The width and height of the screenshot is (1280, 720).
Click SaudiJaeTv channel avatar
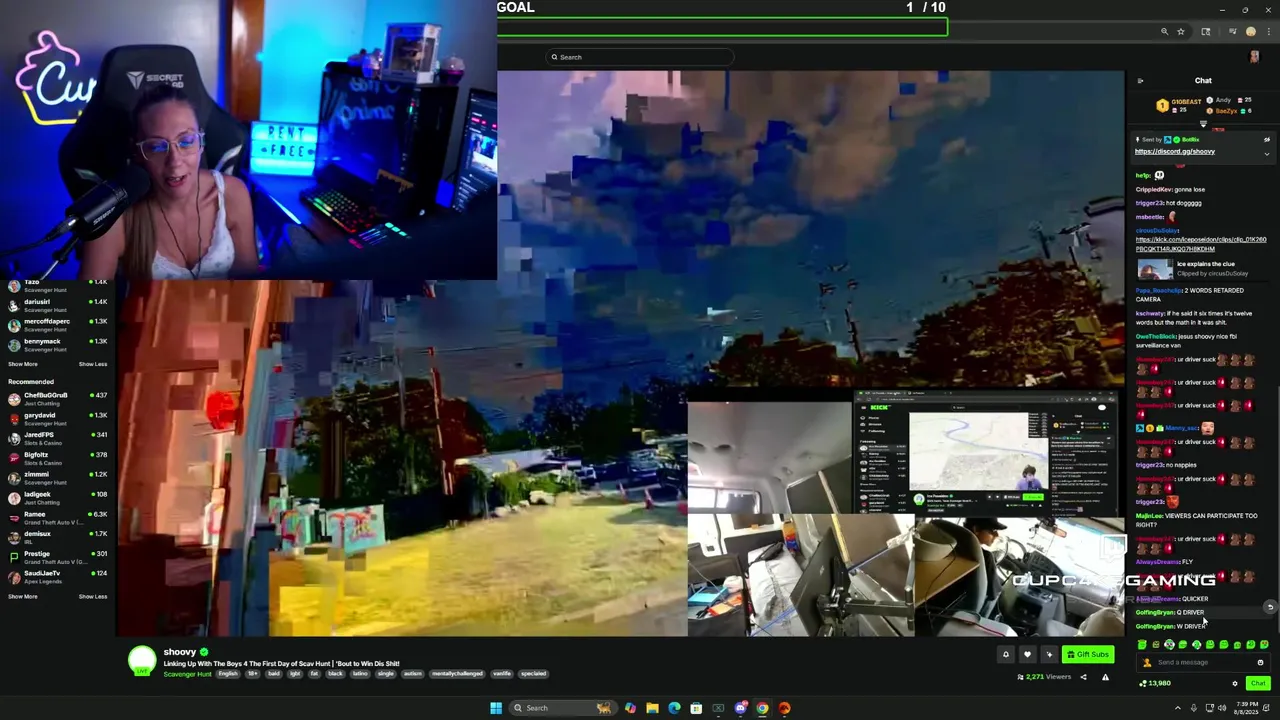(x=13, y=576)
